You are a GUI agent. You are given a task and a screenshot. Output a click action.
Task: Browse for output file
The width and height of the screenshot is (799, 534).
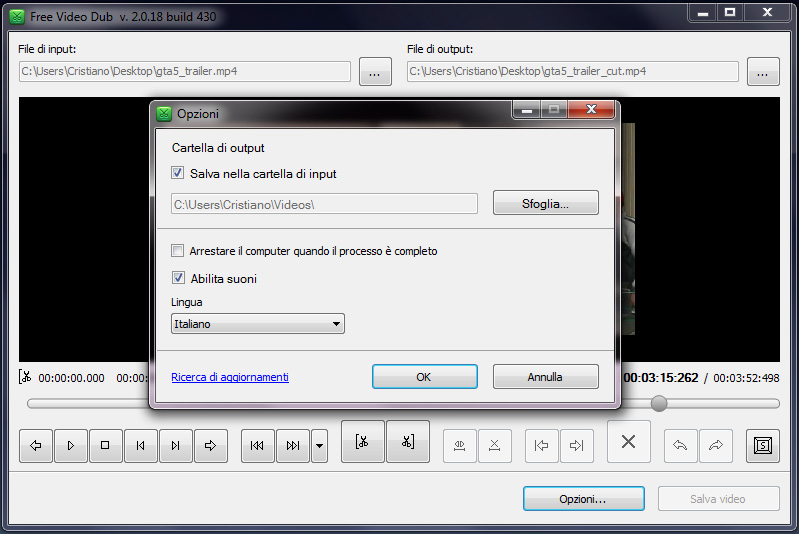tap(763, 71)
